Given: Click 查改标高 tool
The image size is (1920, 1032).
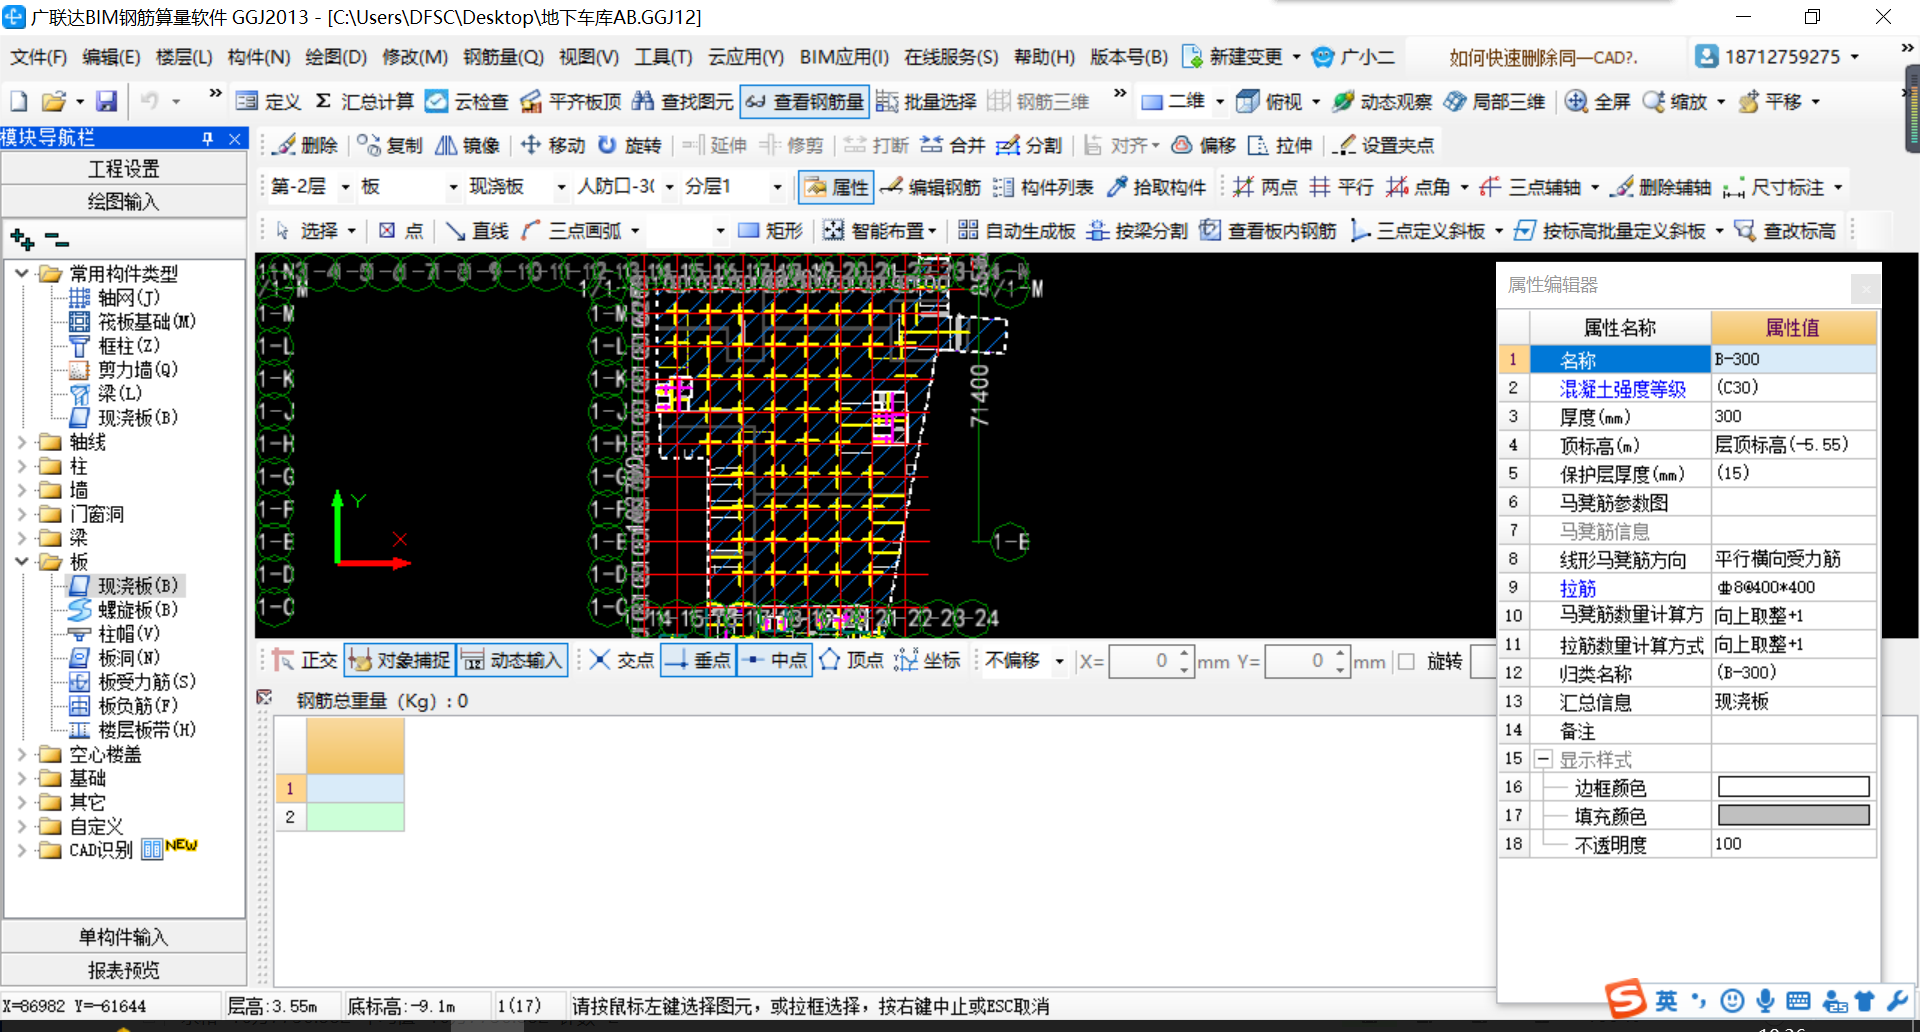Looking at the screenshot, I should coord(1785,231).
